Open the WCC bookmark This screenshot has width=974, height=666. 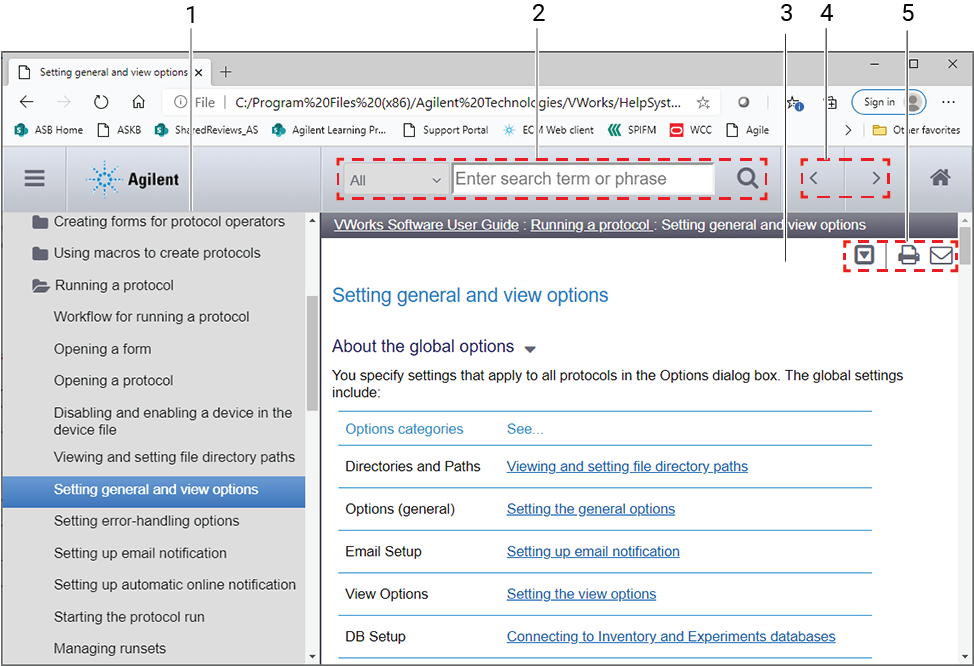(691, 130)
